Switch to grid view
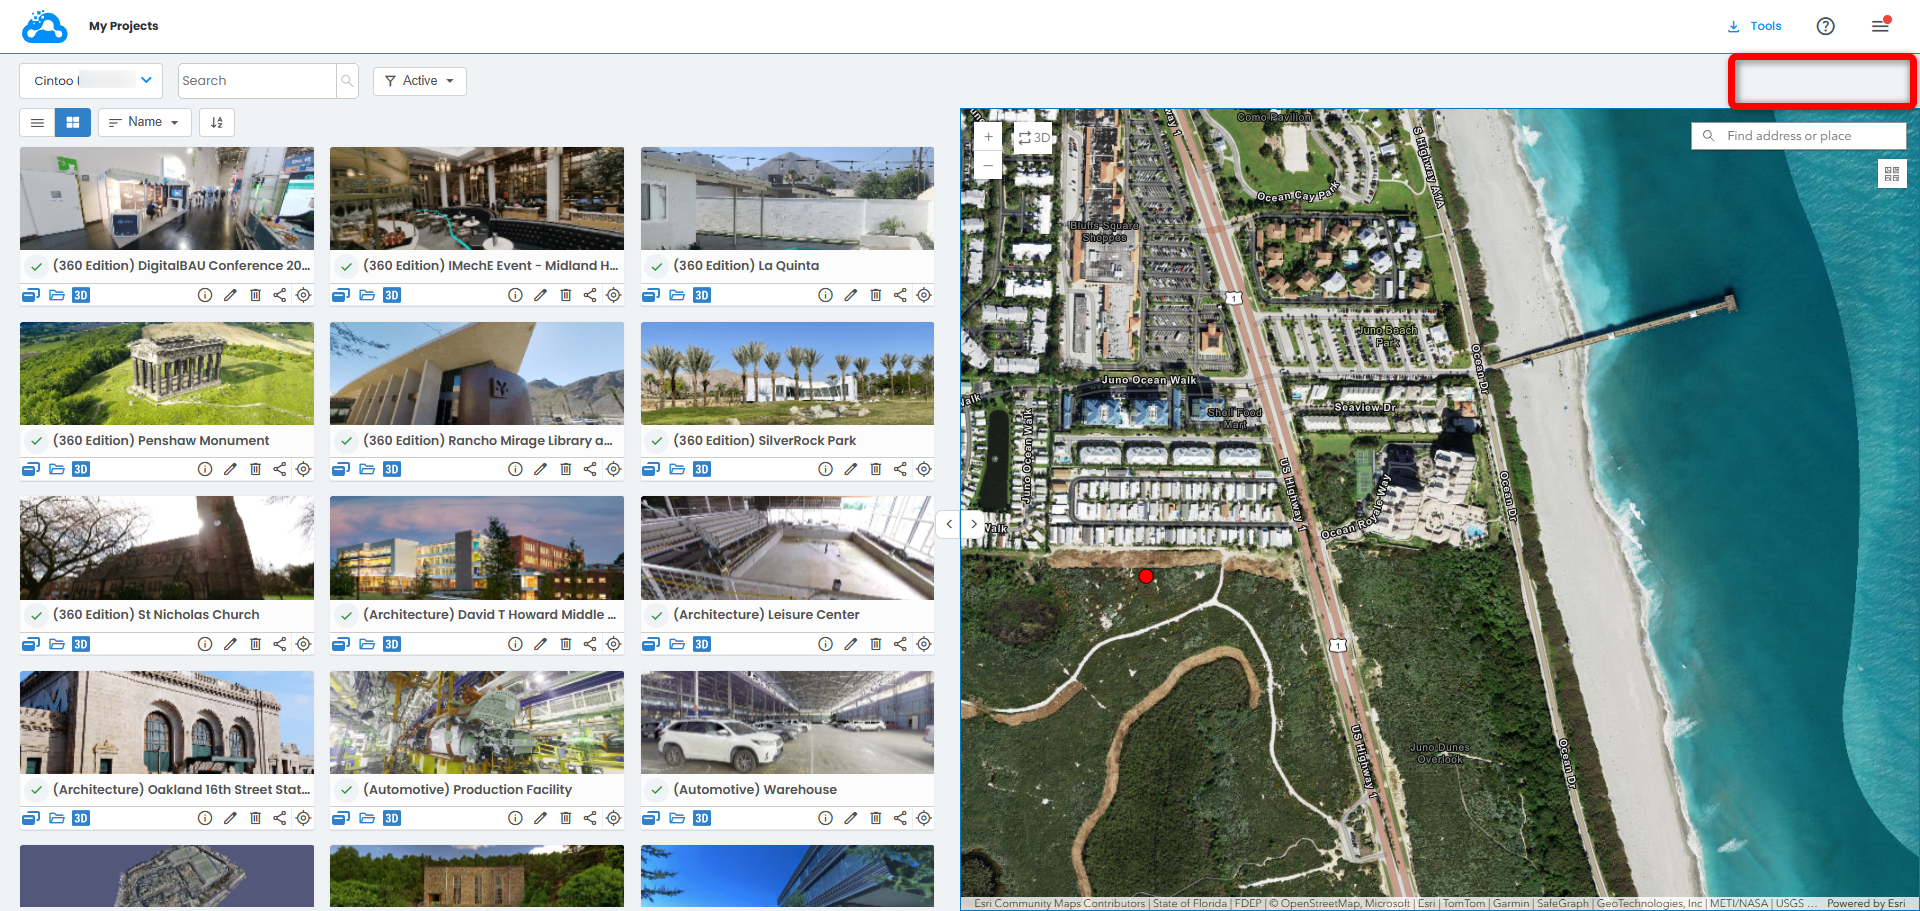Screen dimensions: 1920x911 tap(73, 122)
